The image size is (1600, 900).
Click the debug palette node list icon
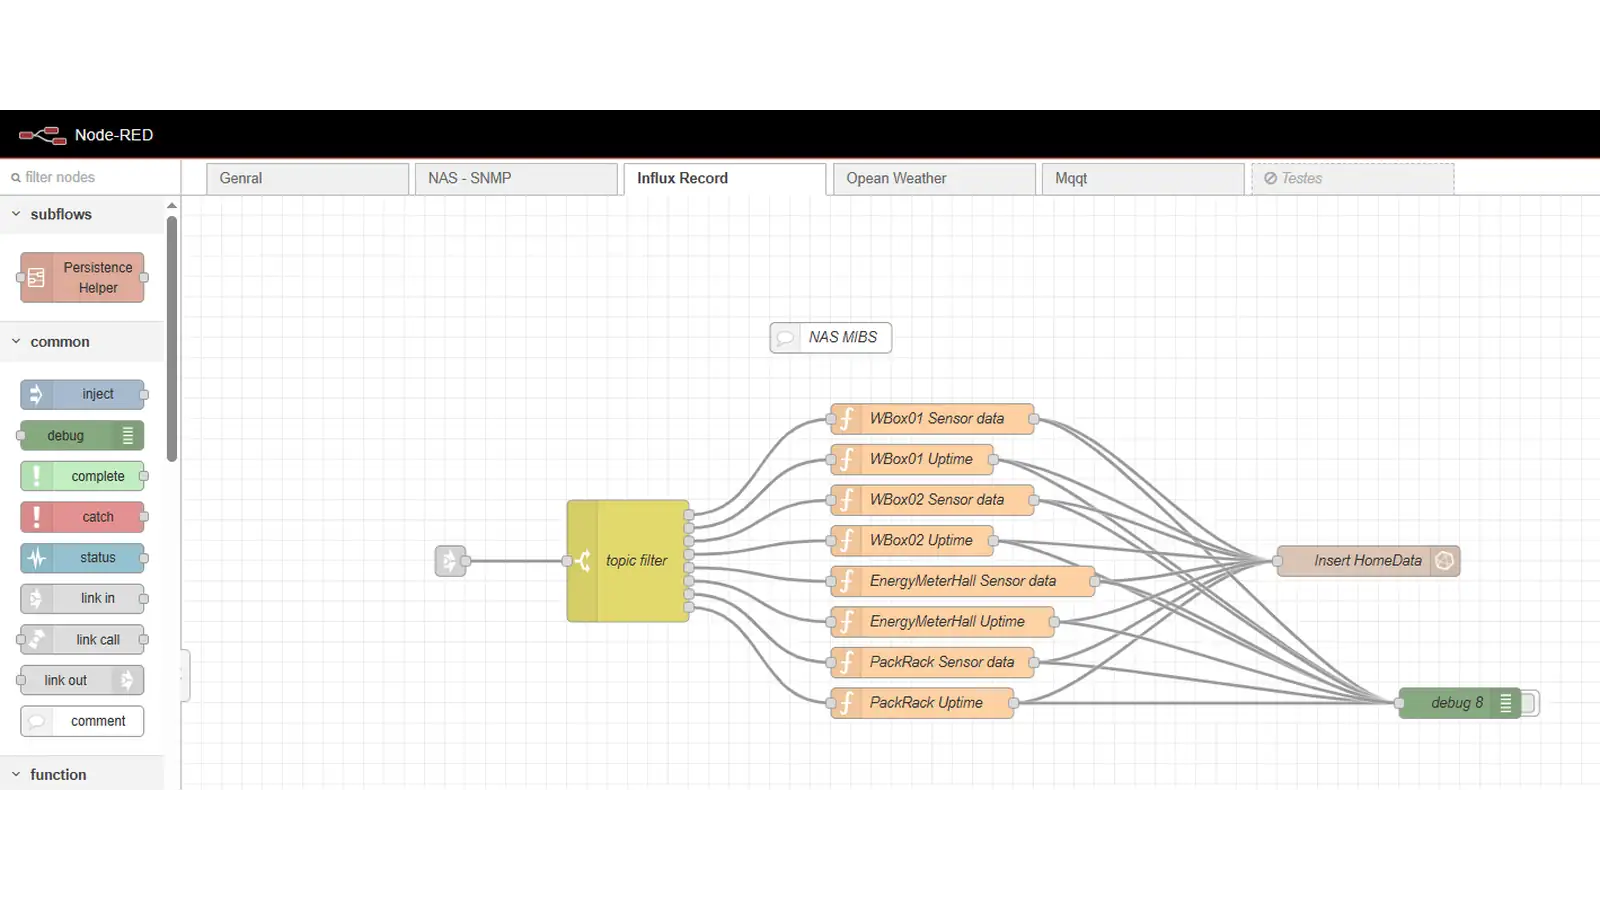click(x=128, y=436)
